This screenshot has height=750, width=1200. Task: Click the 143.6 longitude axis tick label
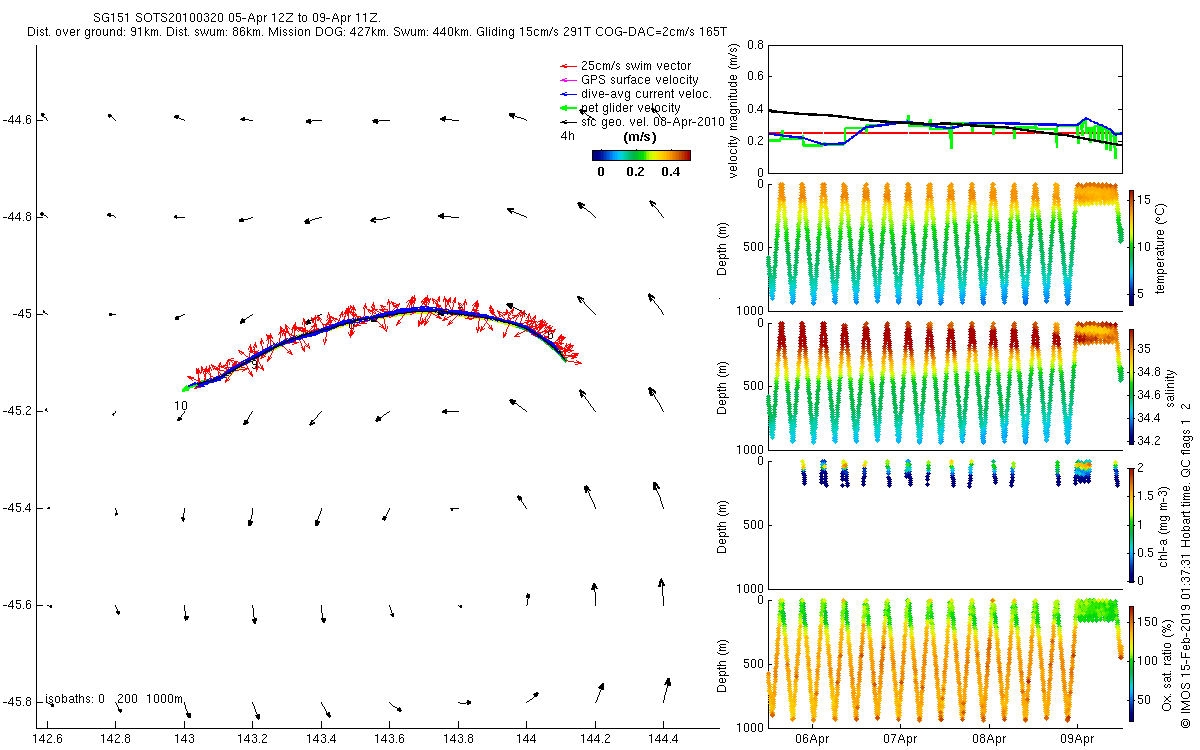[x=389, y=739]
